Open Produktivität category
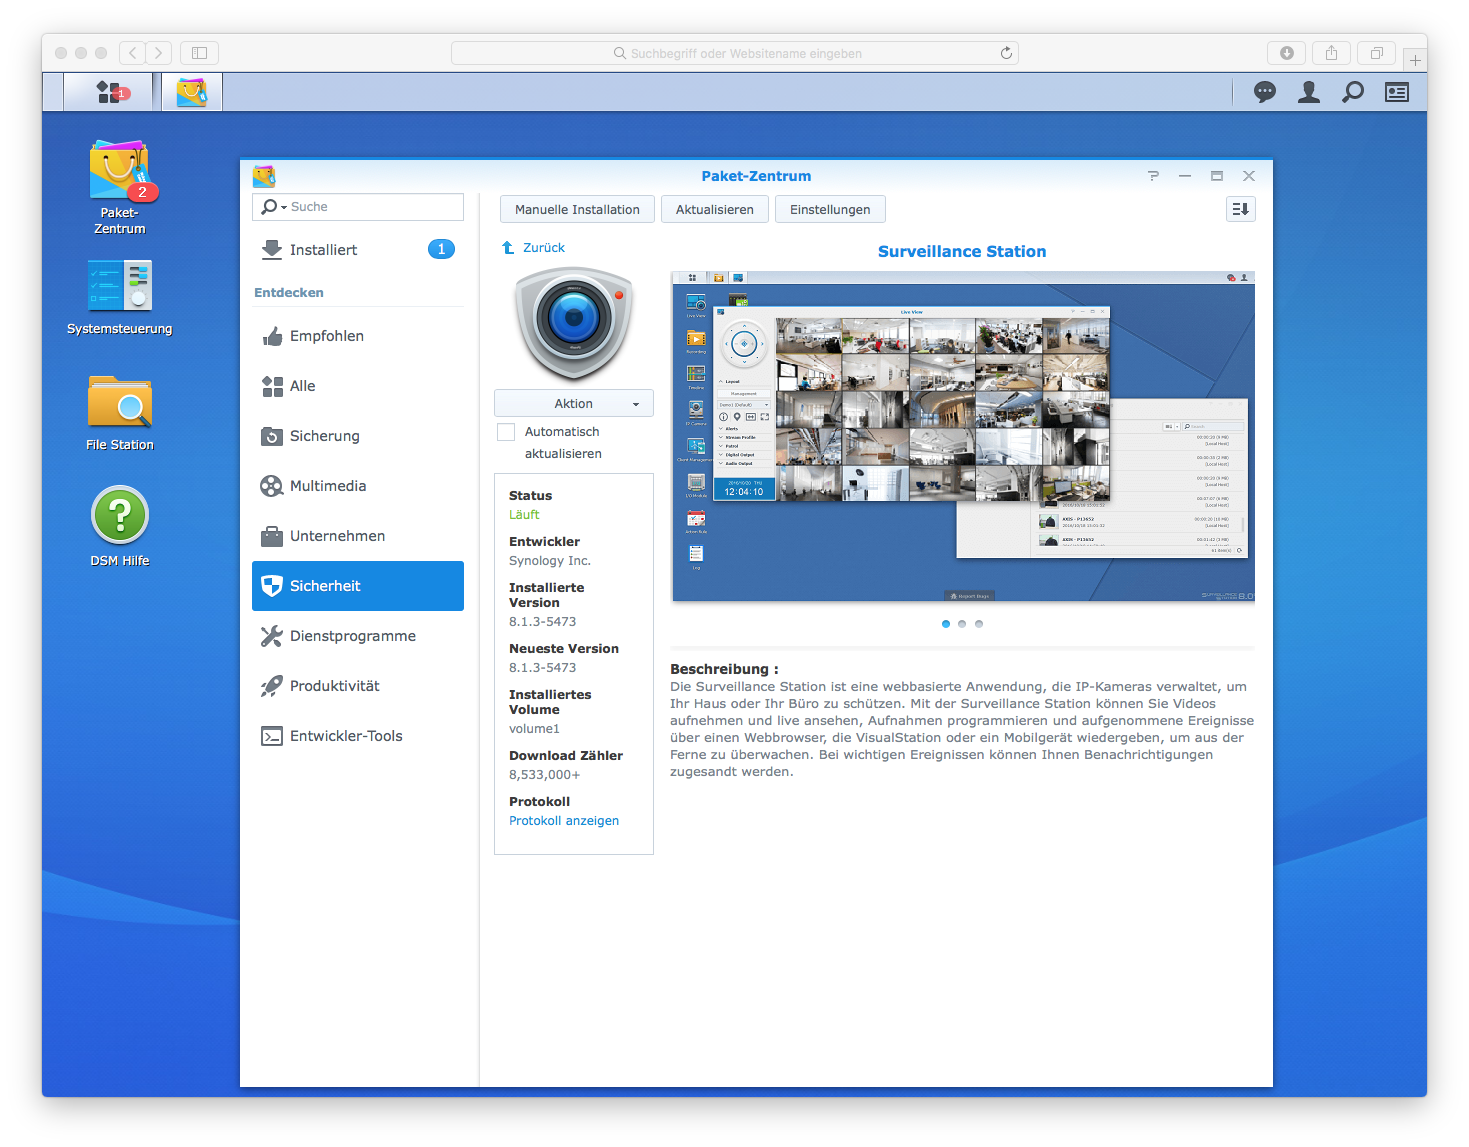Image resolution: width=1469 pixels, height=1147 pixels. pos(358,686)
